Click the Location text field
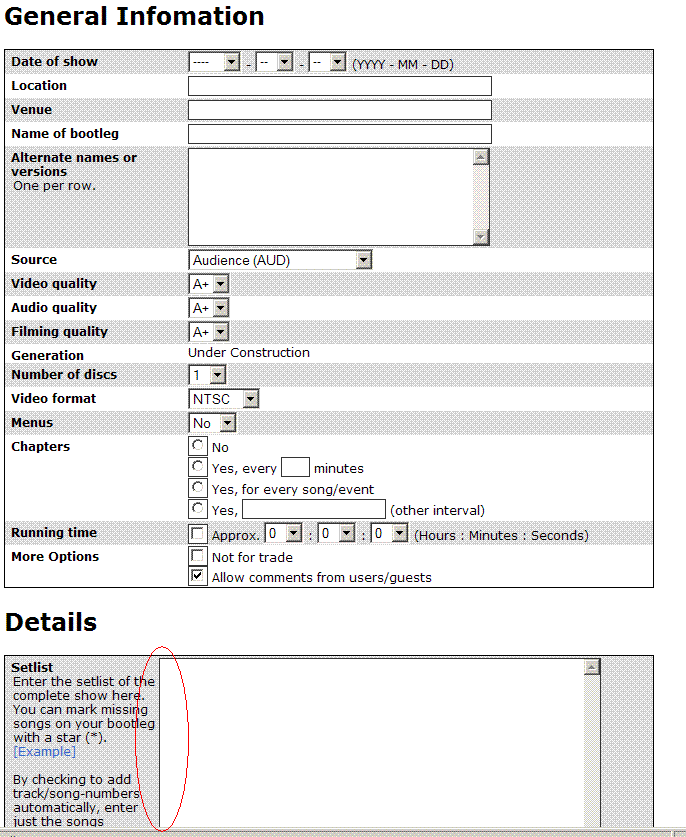686x837 pixels. coord(339,86)
